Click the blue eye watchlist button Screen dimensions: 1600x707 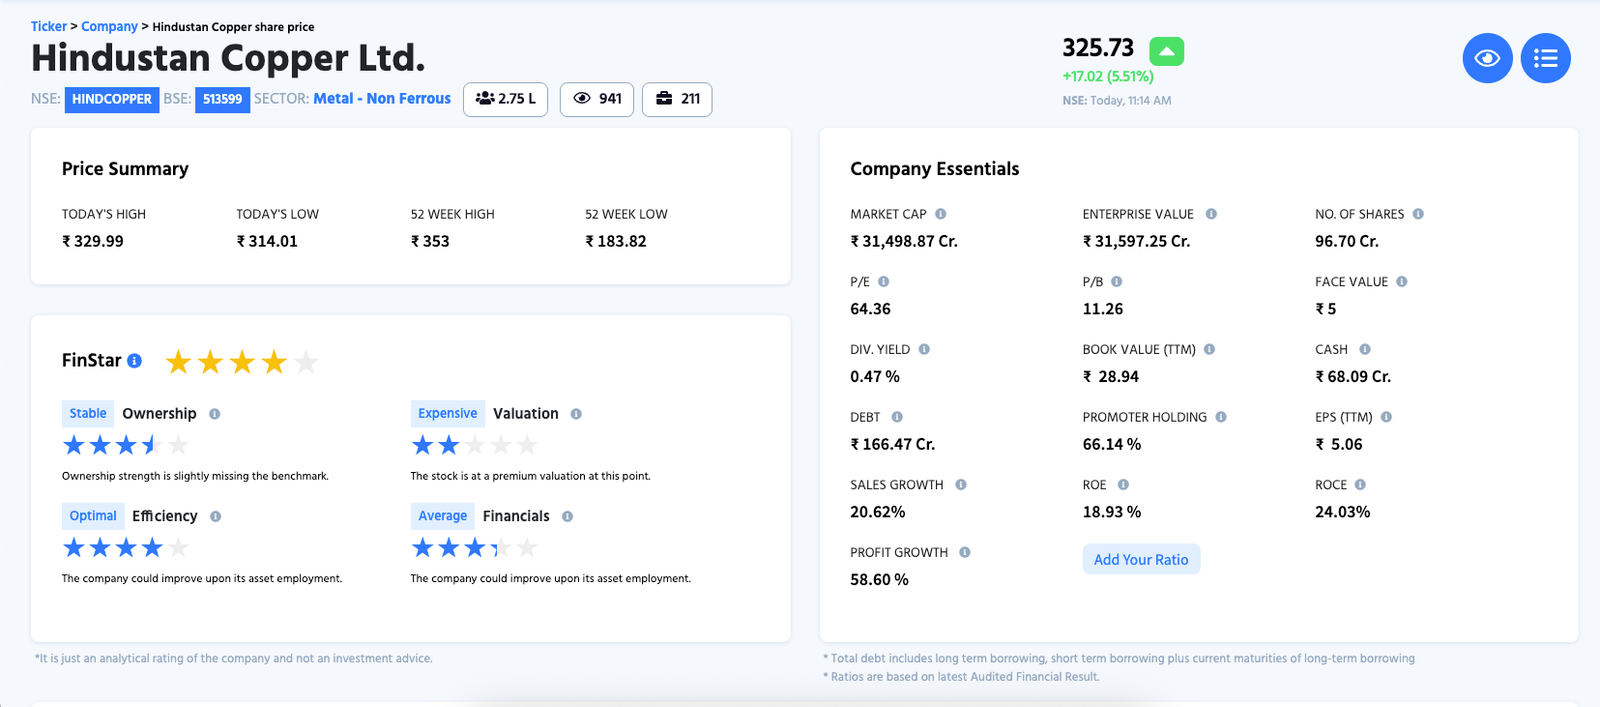[1487, 58]
